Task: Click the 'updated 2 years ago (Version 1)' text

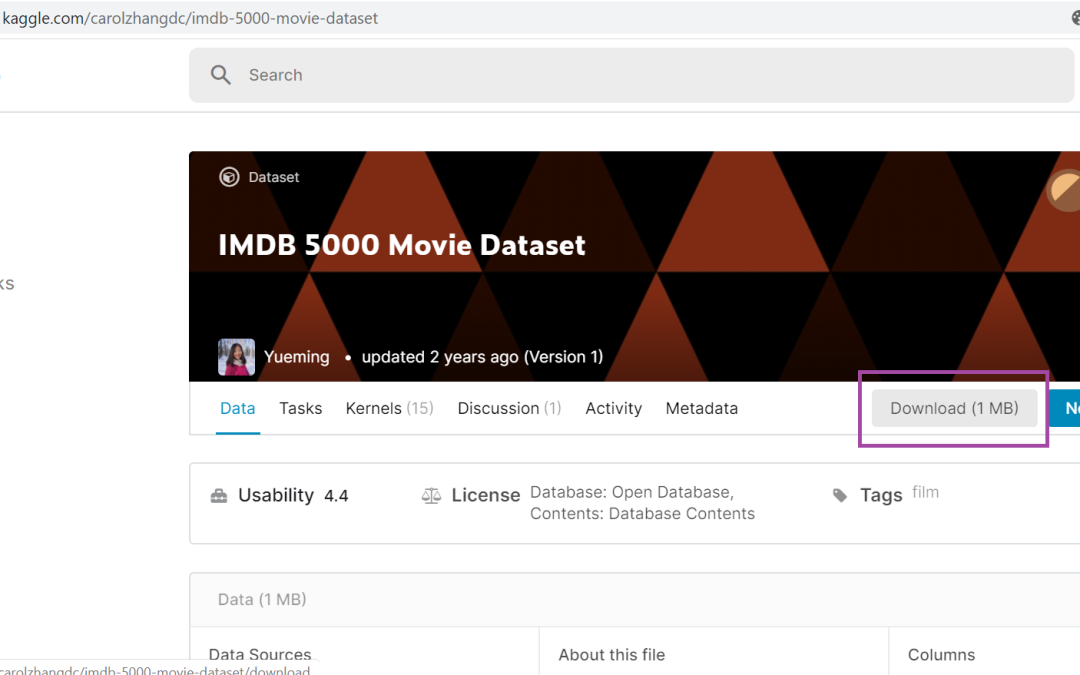Action: coord(482,357)
